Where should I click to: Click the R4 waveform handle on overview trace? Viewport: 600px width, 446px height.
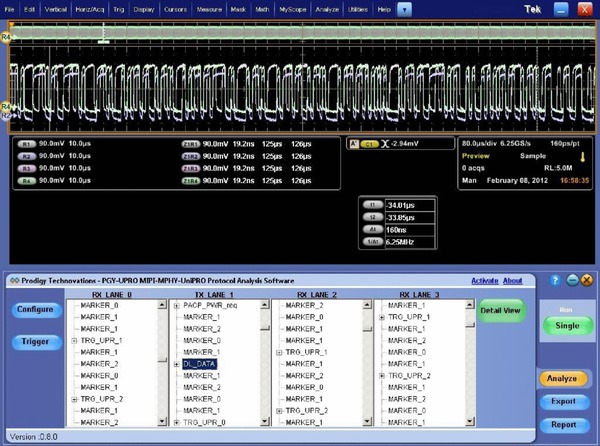5,37
